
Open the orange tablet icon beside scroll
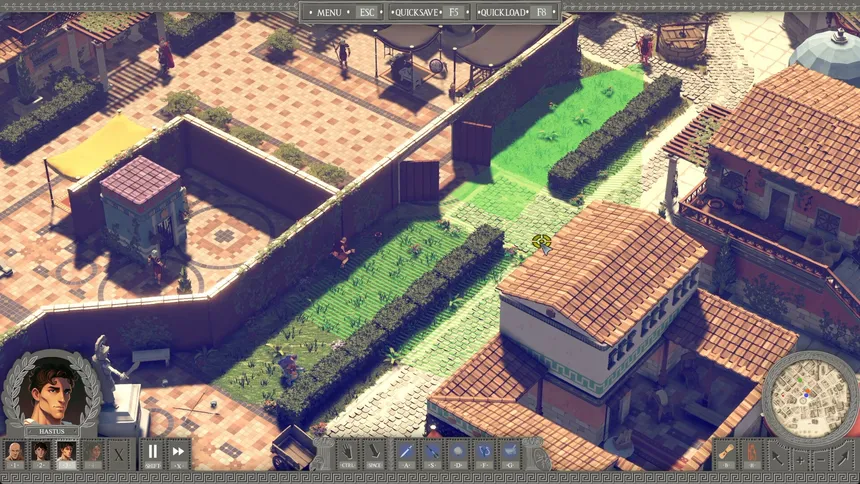pos(752,454)
